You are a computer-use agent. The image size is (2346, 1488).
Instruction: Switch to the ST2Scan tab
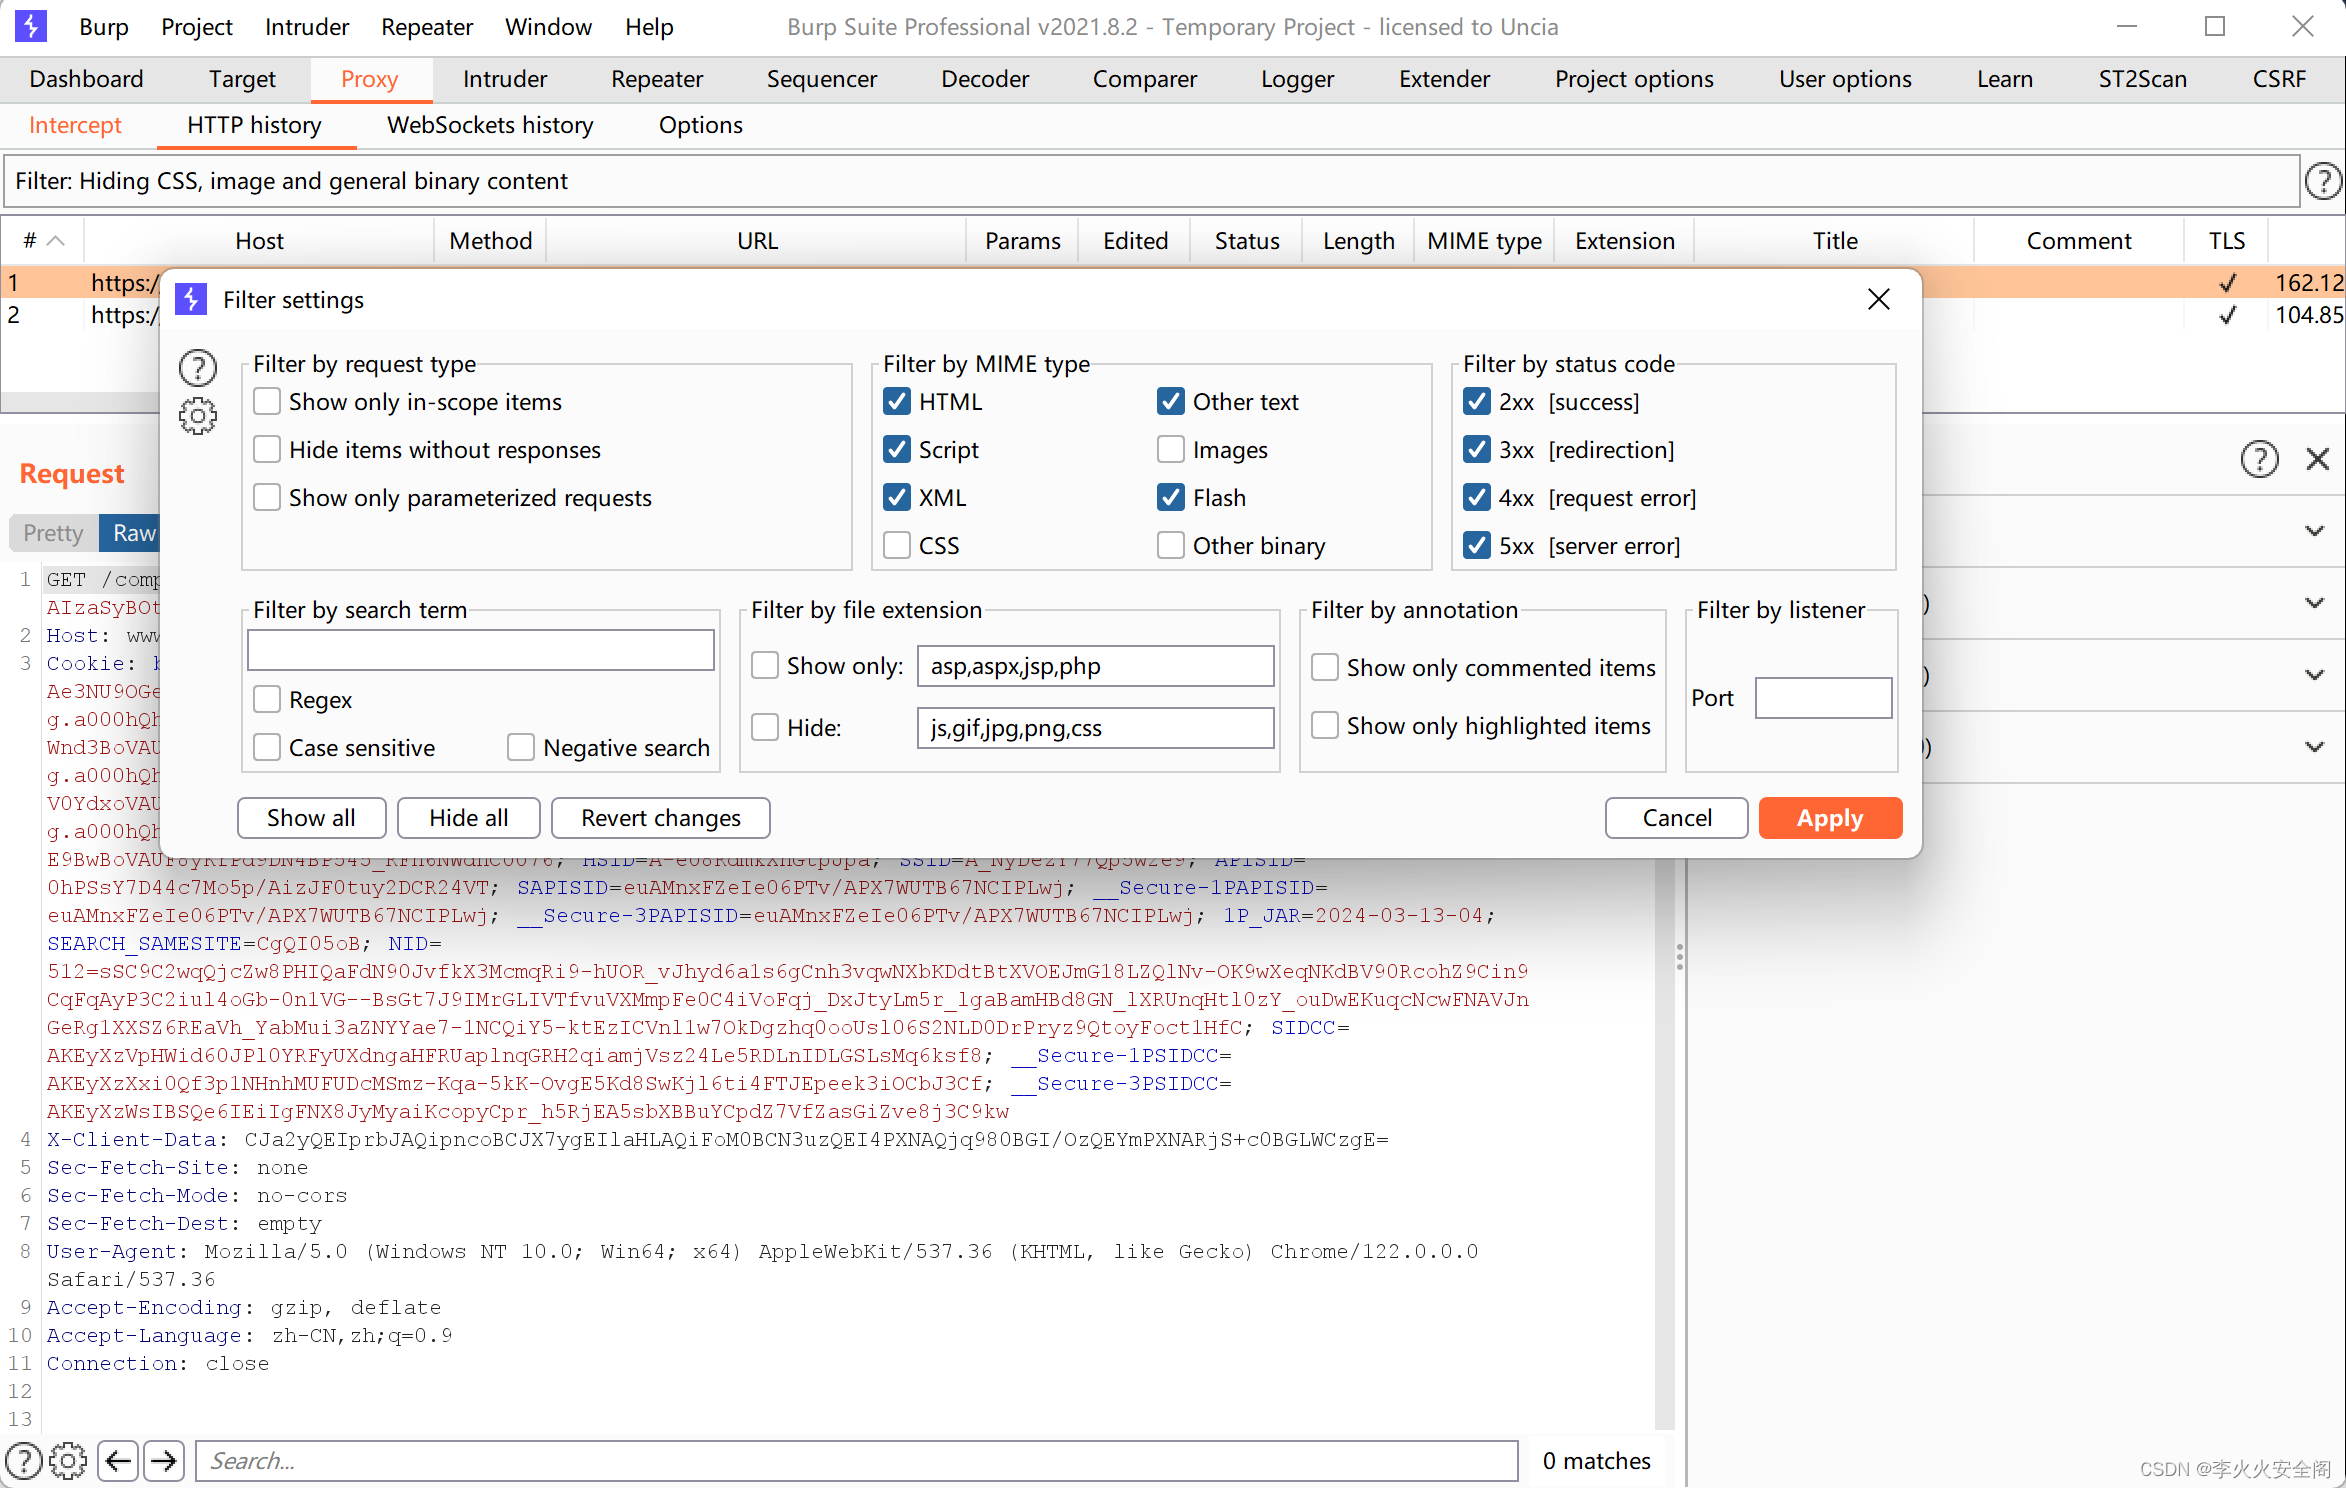click(x=2143, y=79)
